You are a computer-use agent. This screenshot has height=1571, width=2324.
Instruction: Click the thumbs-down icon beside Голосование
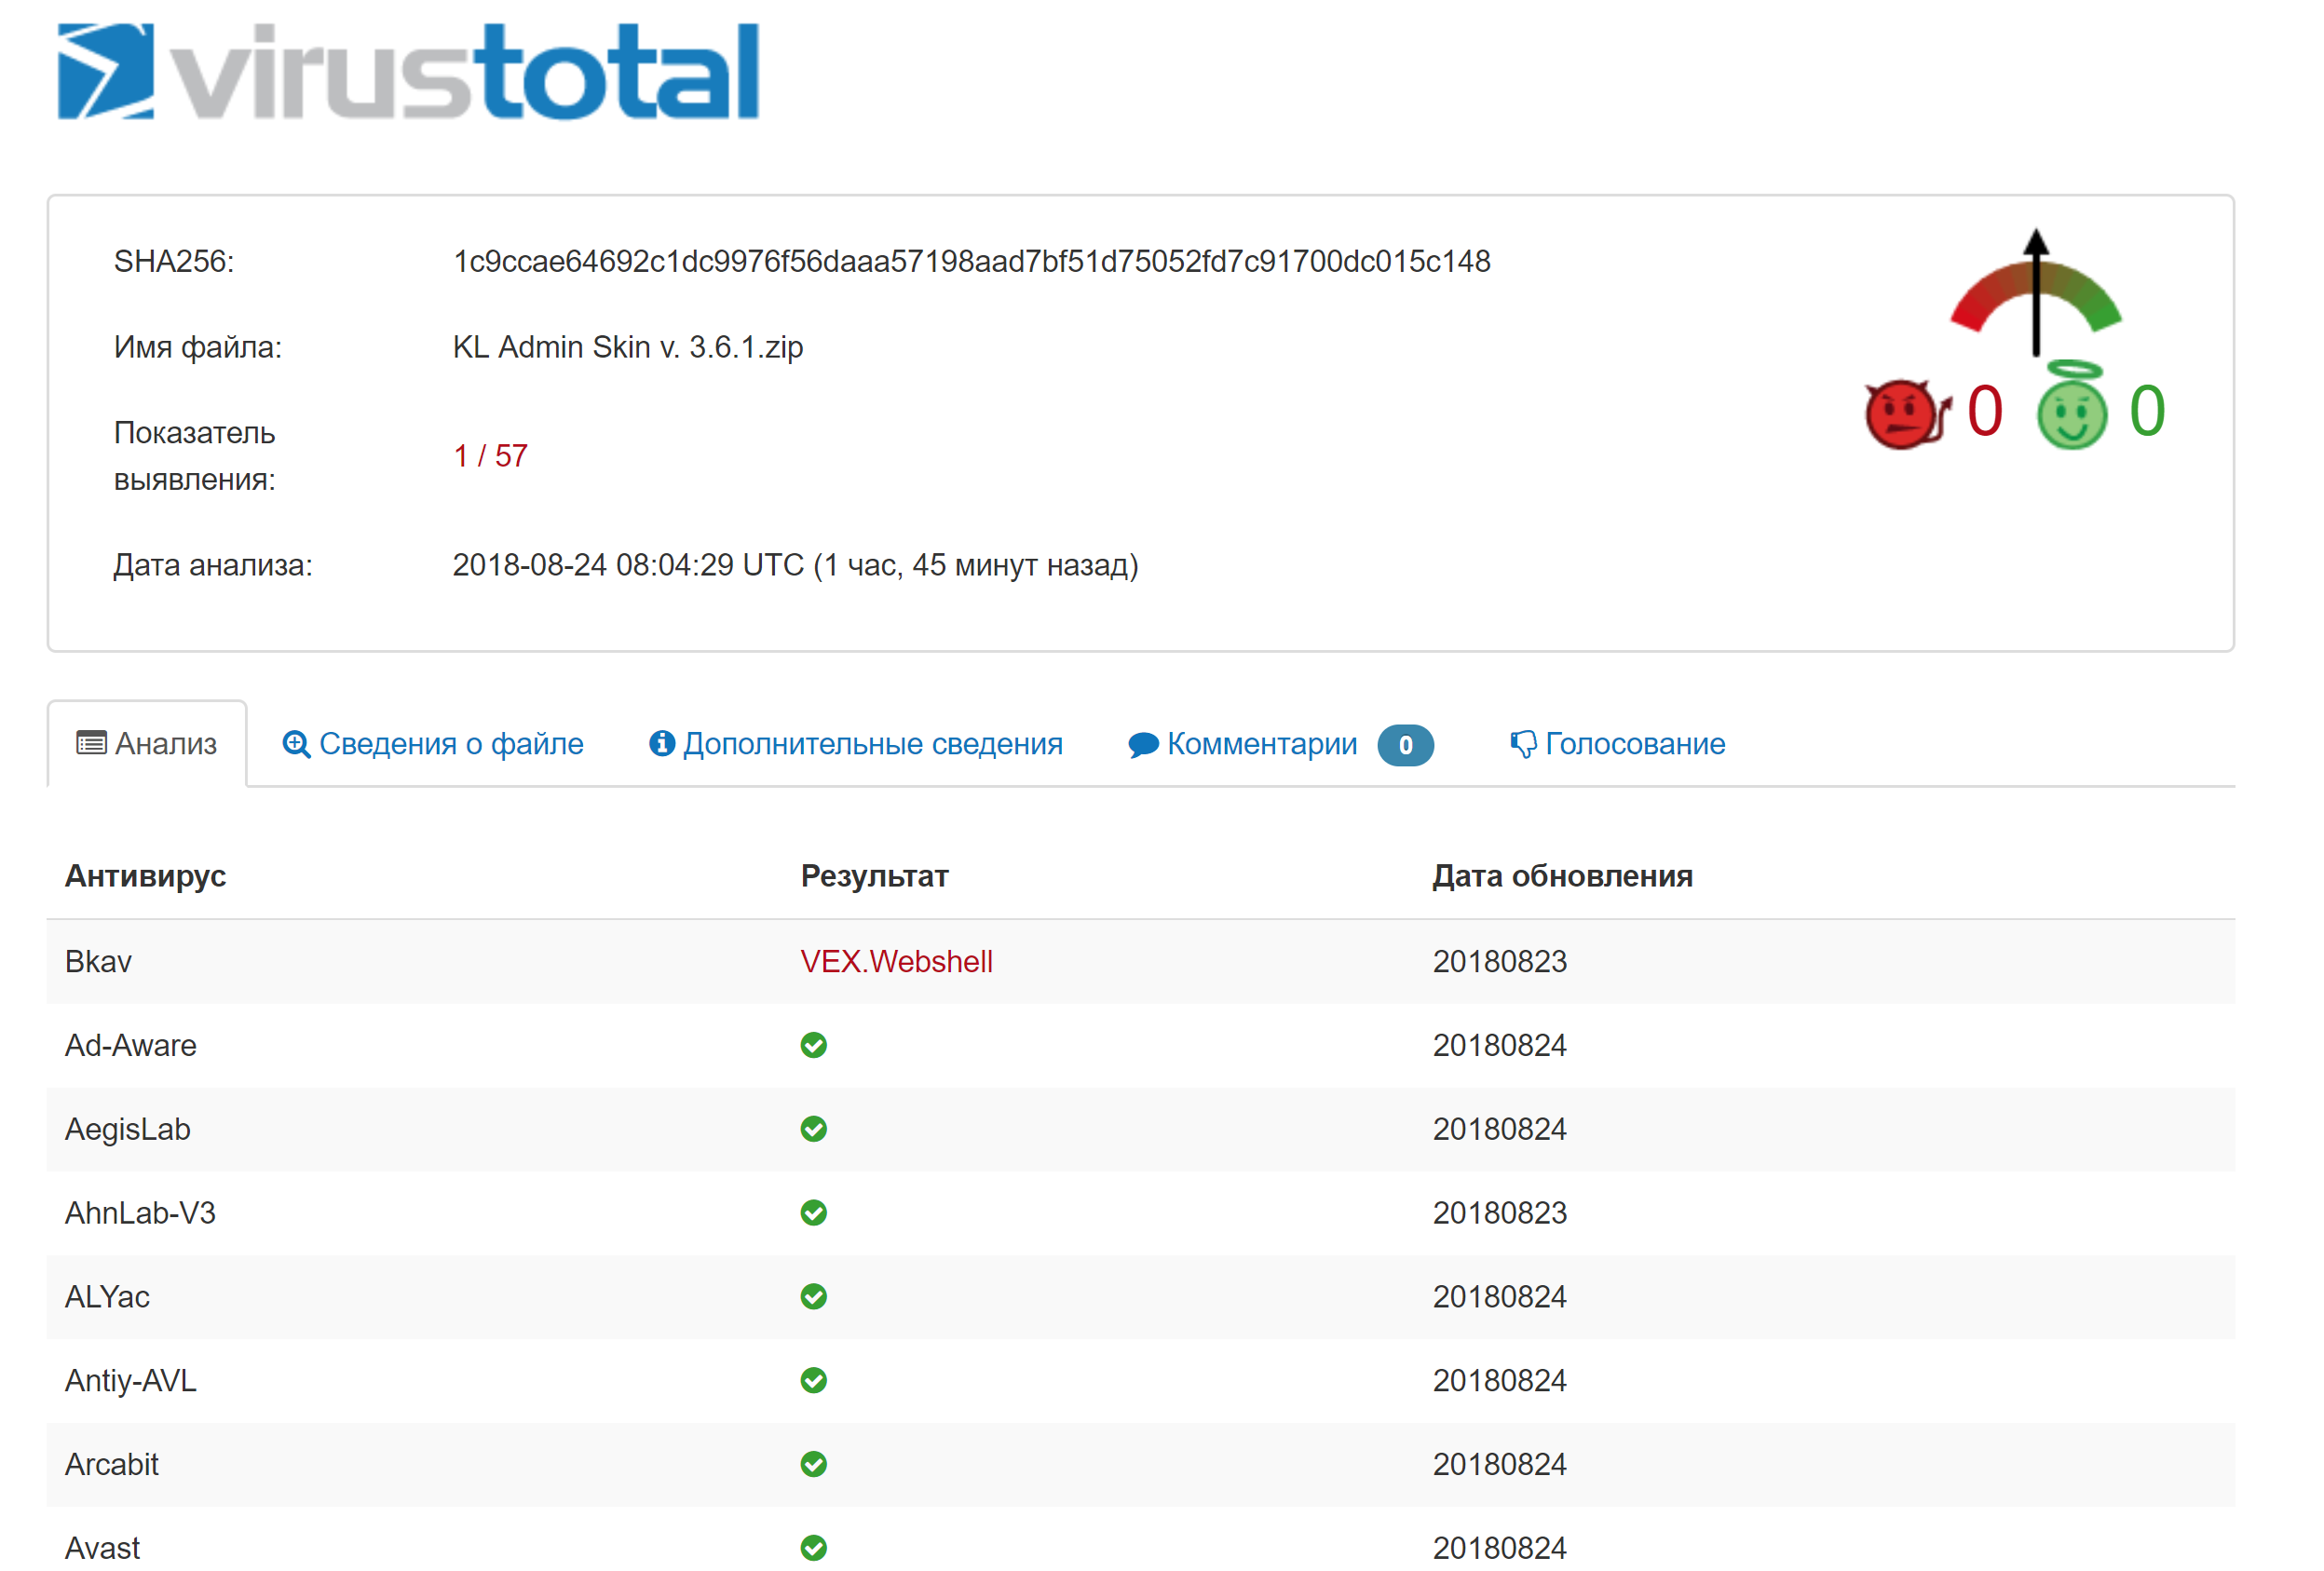pos(1523,744)
